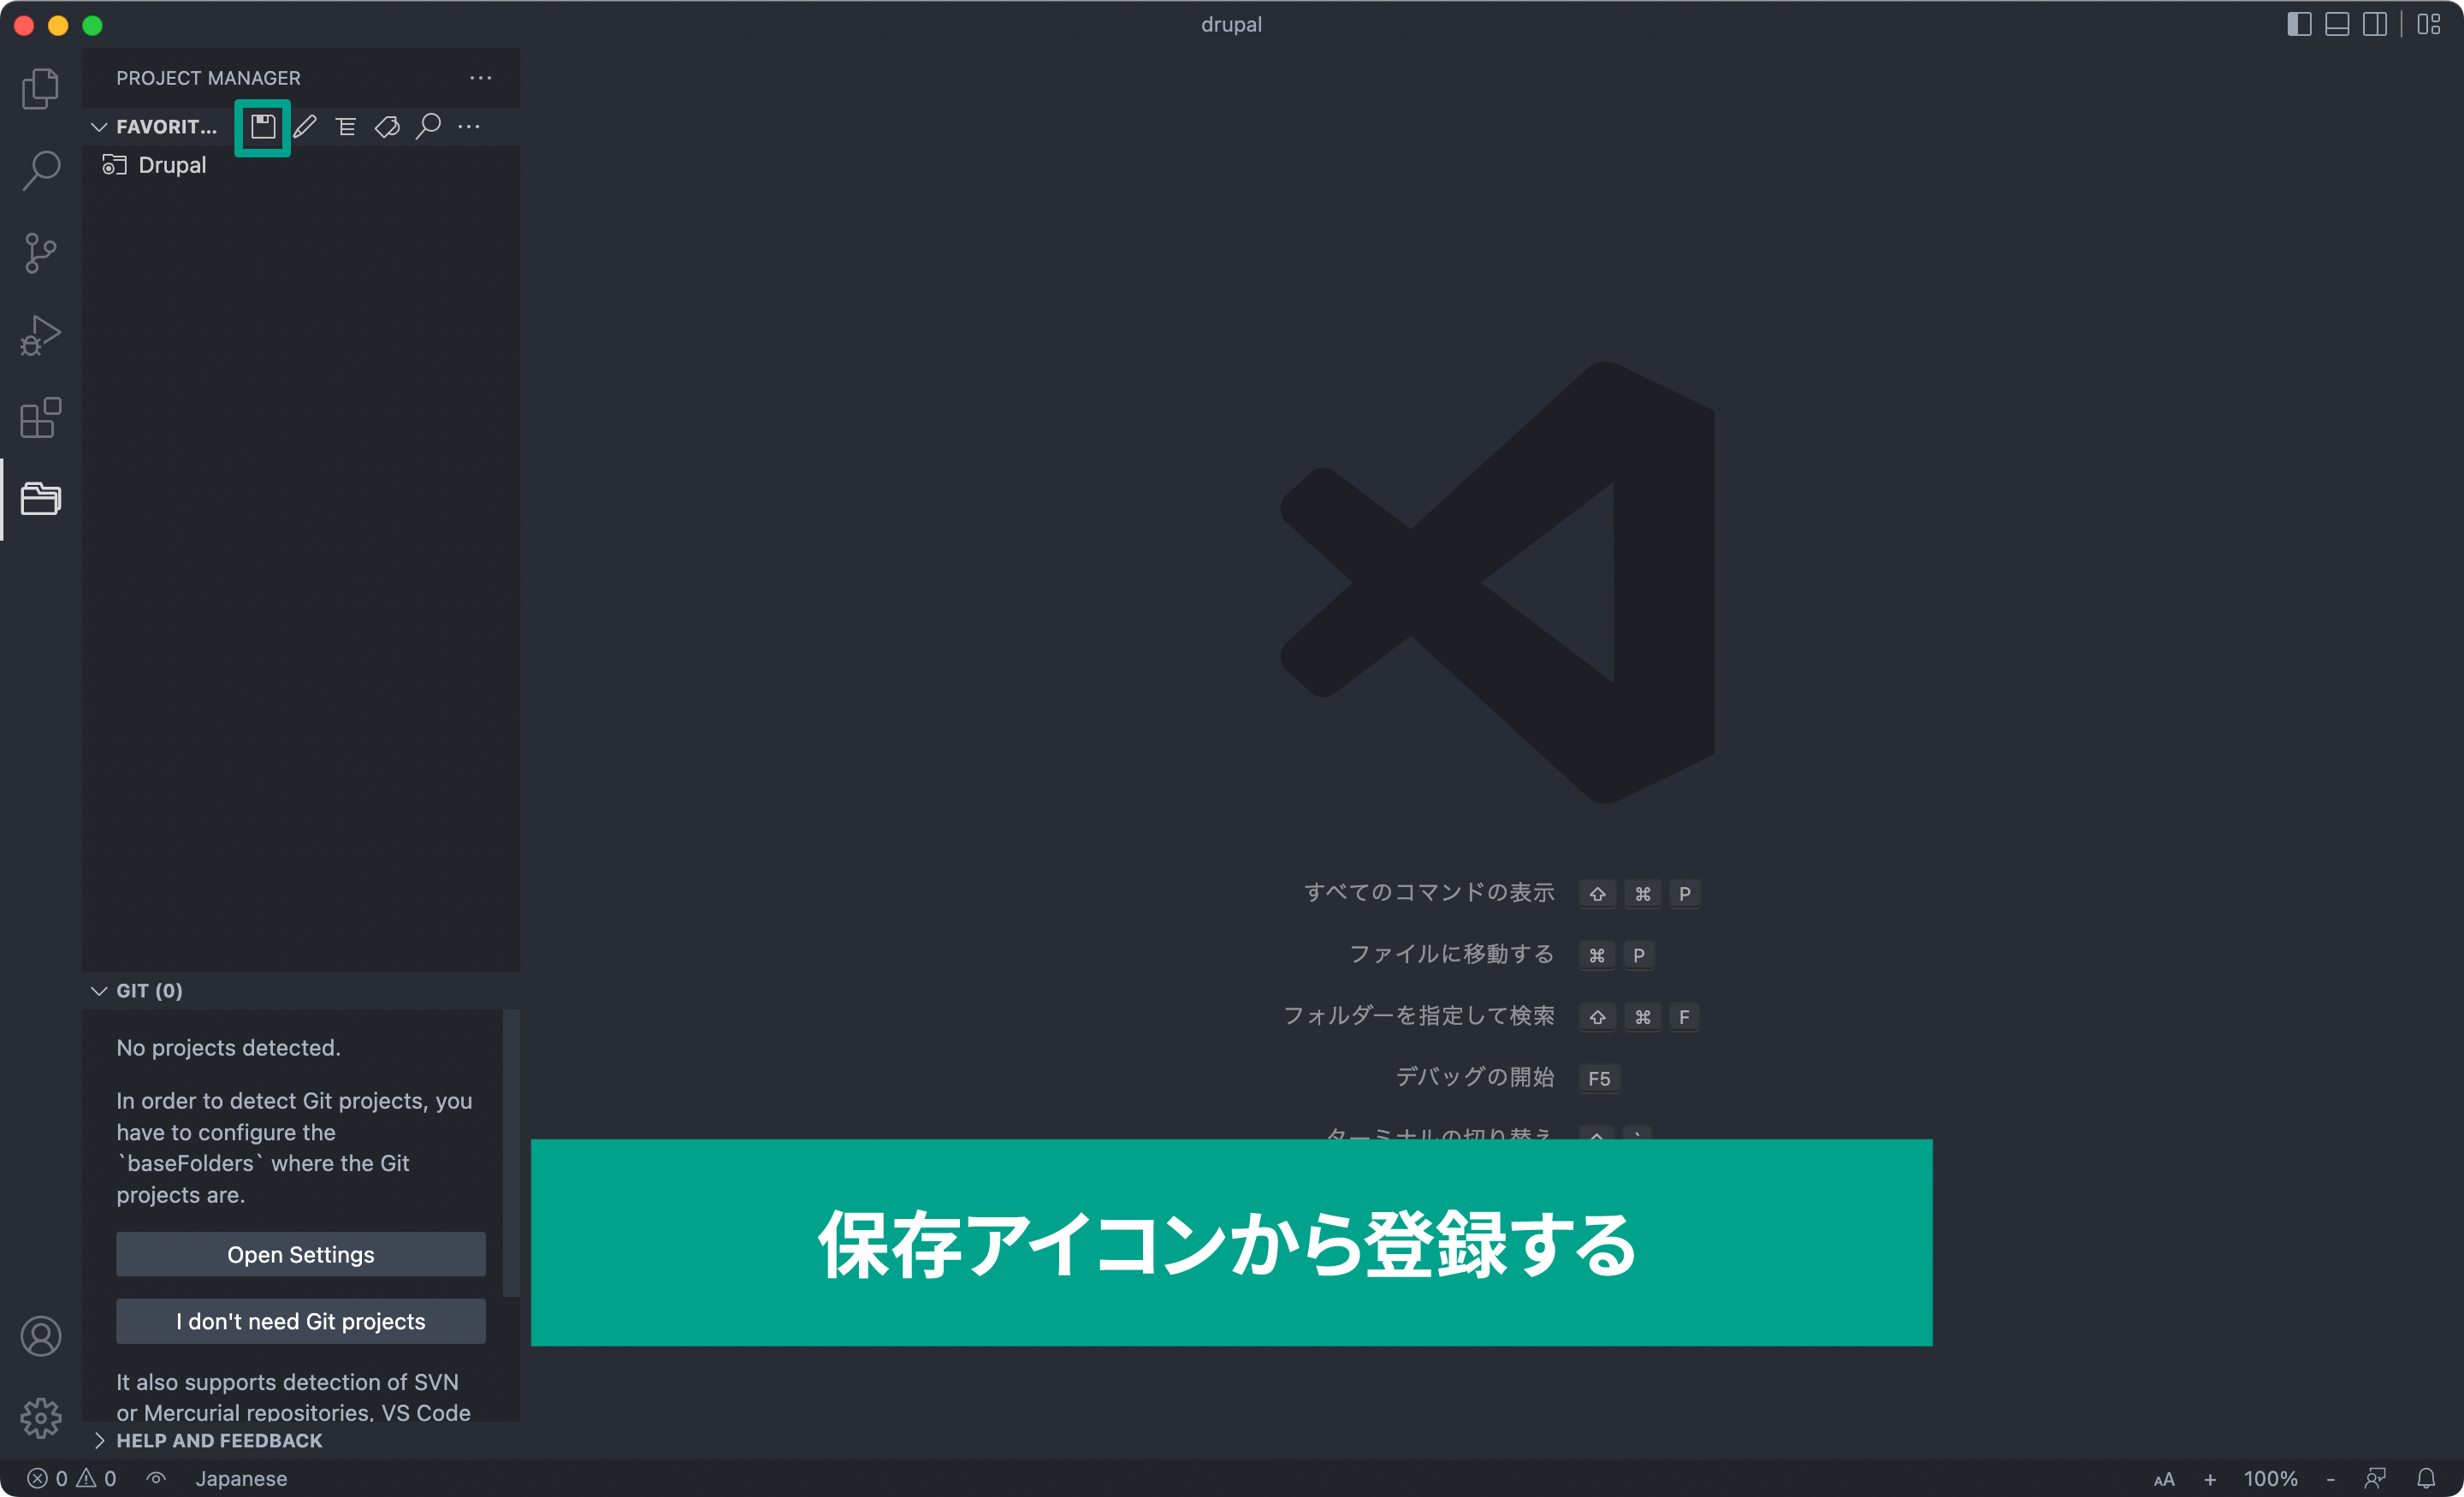Image resolution: width=2464 pixels, height=1497 pixels.
Task: Click the Filter by Tags icon
Action: pyautogui.click(x=387, y=126)
